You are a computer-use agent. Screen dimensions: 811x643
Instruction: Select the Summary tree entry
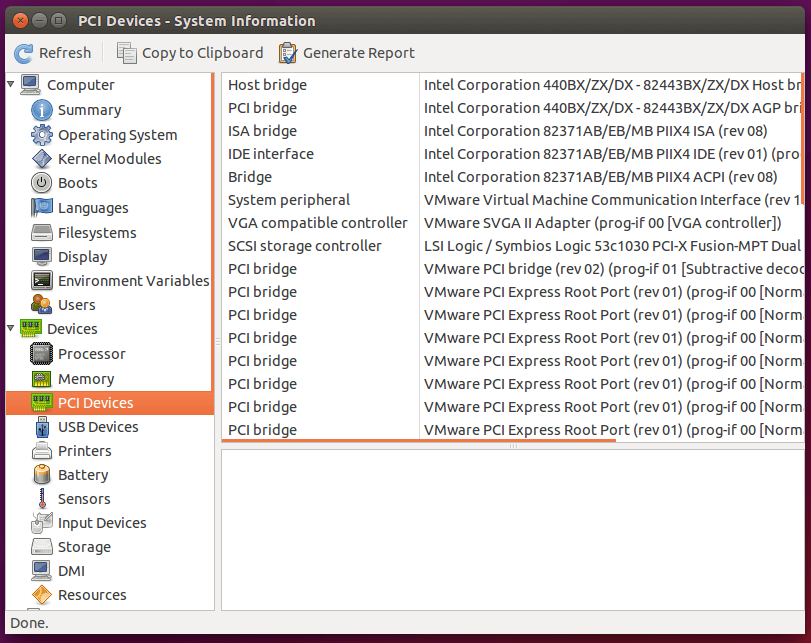89,110
